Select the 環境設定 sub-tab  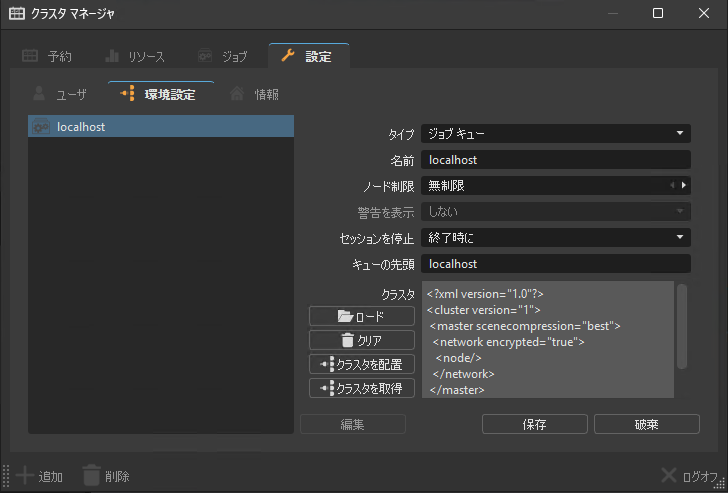coord(161,94)
